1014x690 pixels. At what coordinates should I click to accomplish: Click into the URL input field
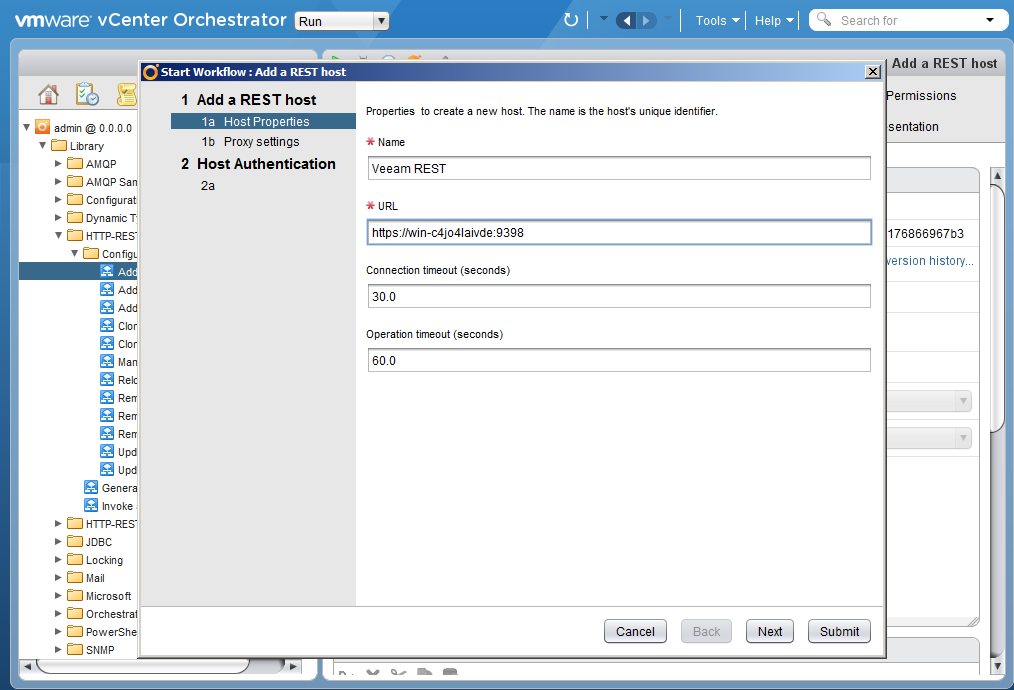(x=619, y=232)
